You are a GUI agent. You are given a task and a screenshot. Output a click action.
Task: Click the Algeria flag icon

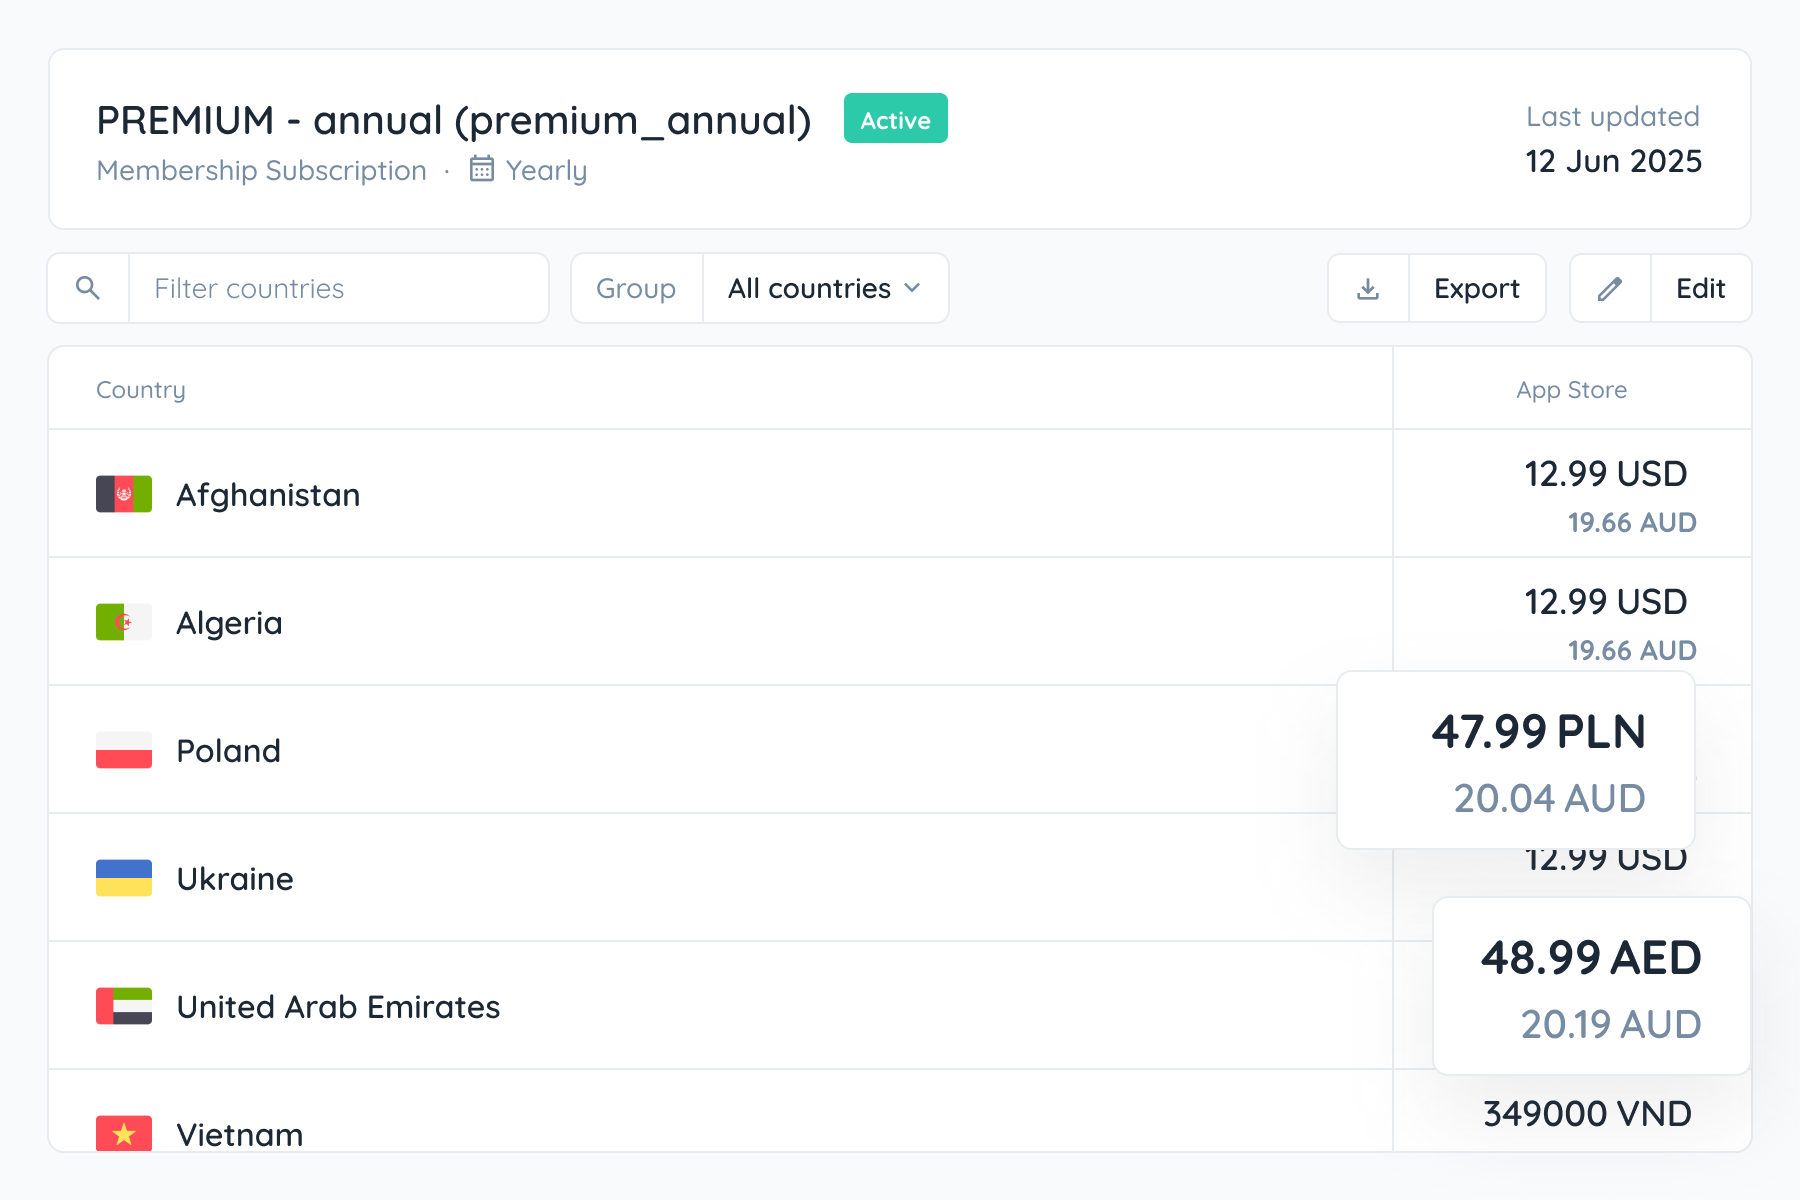coord(124,622)
